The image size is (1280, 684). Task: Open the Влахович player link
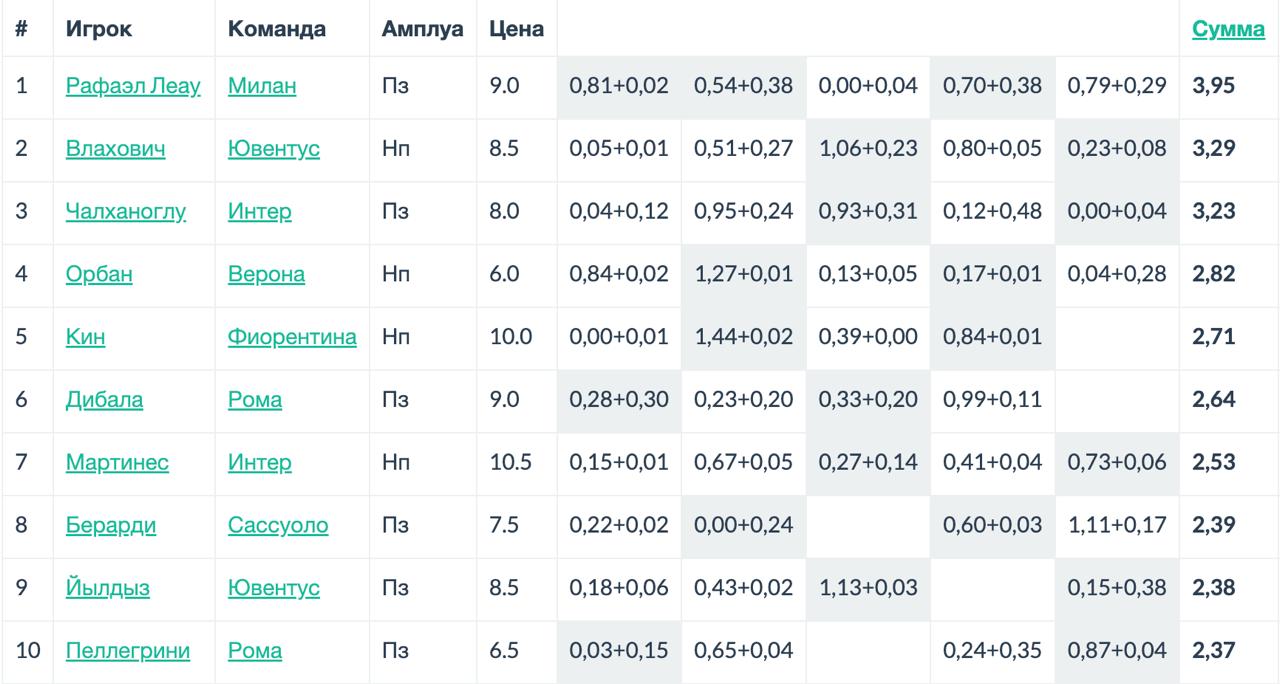115,149
